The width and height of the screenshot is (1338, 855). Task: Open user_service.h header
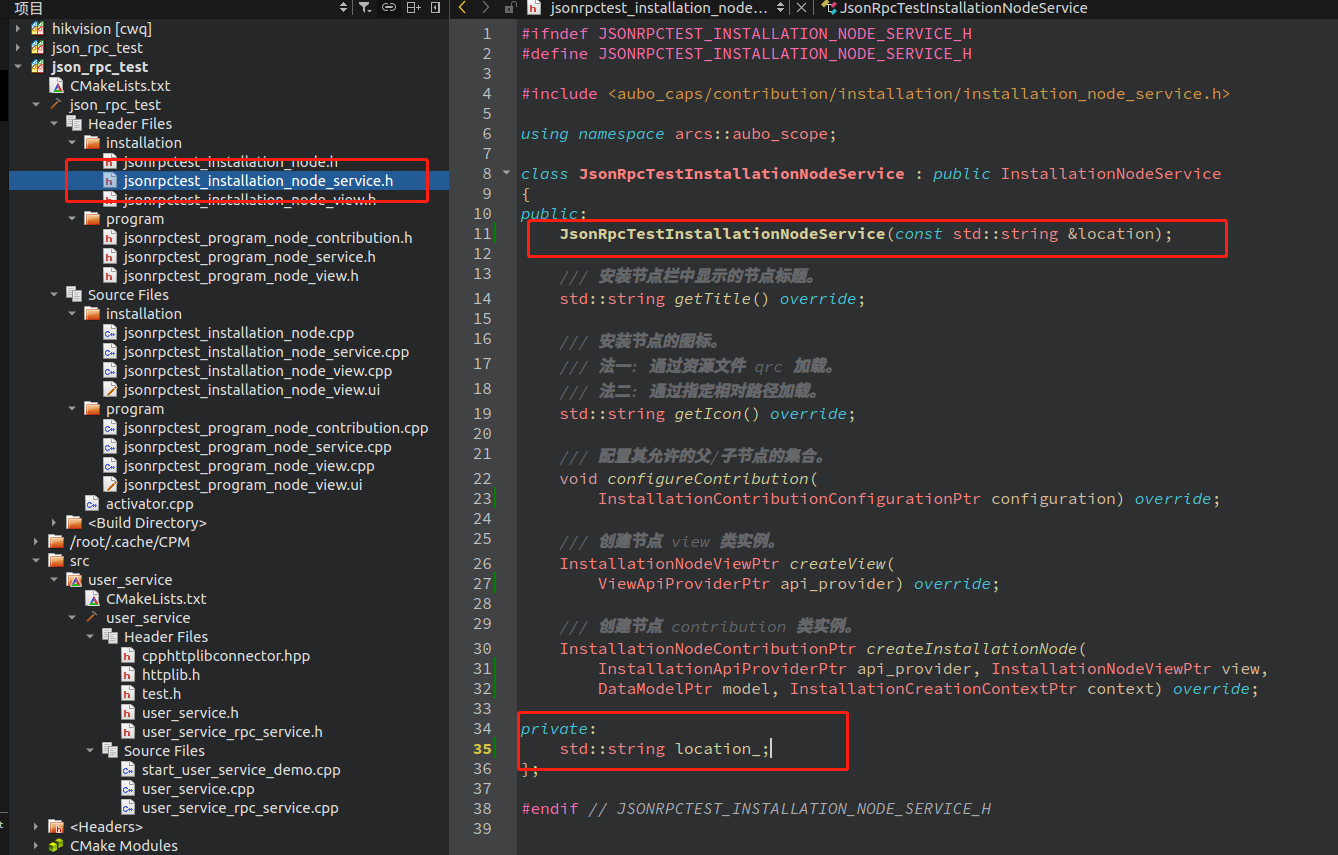pos(190,713)
